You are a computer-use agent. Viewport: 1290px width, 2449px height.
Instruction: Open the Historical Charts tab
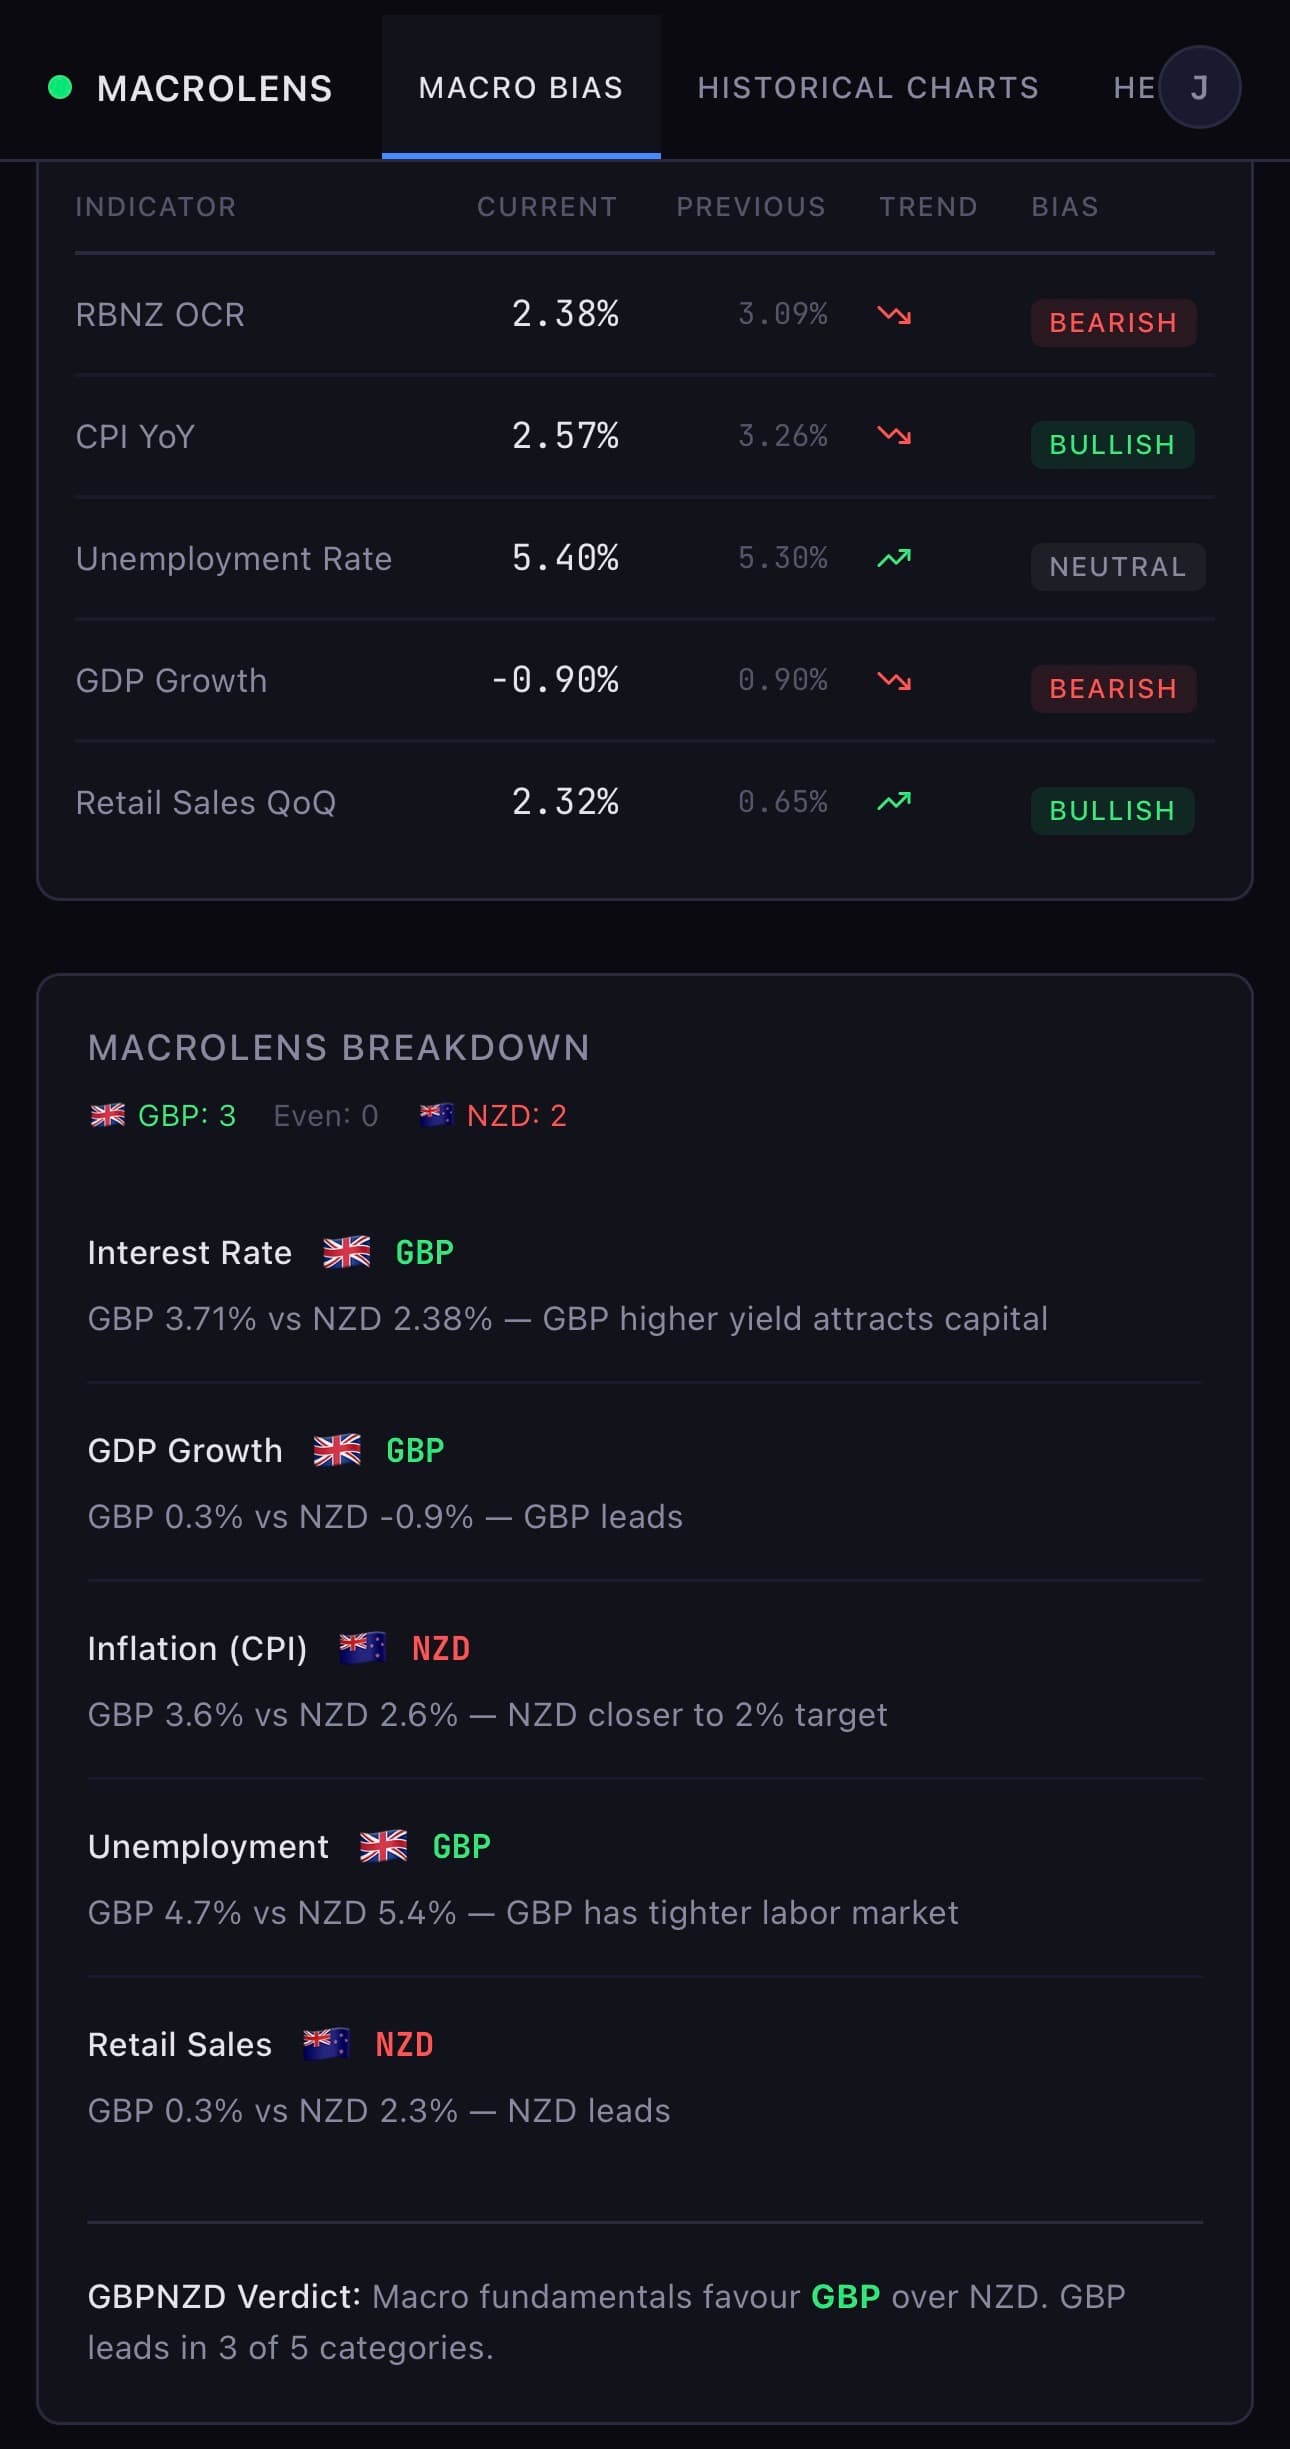pos(868,88)
